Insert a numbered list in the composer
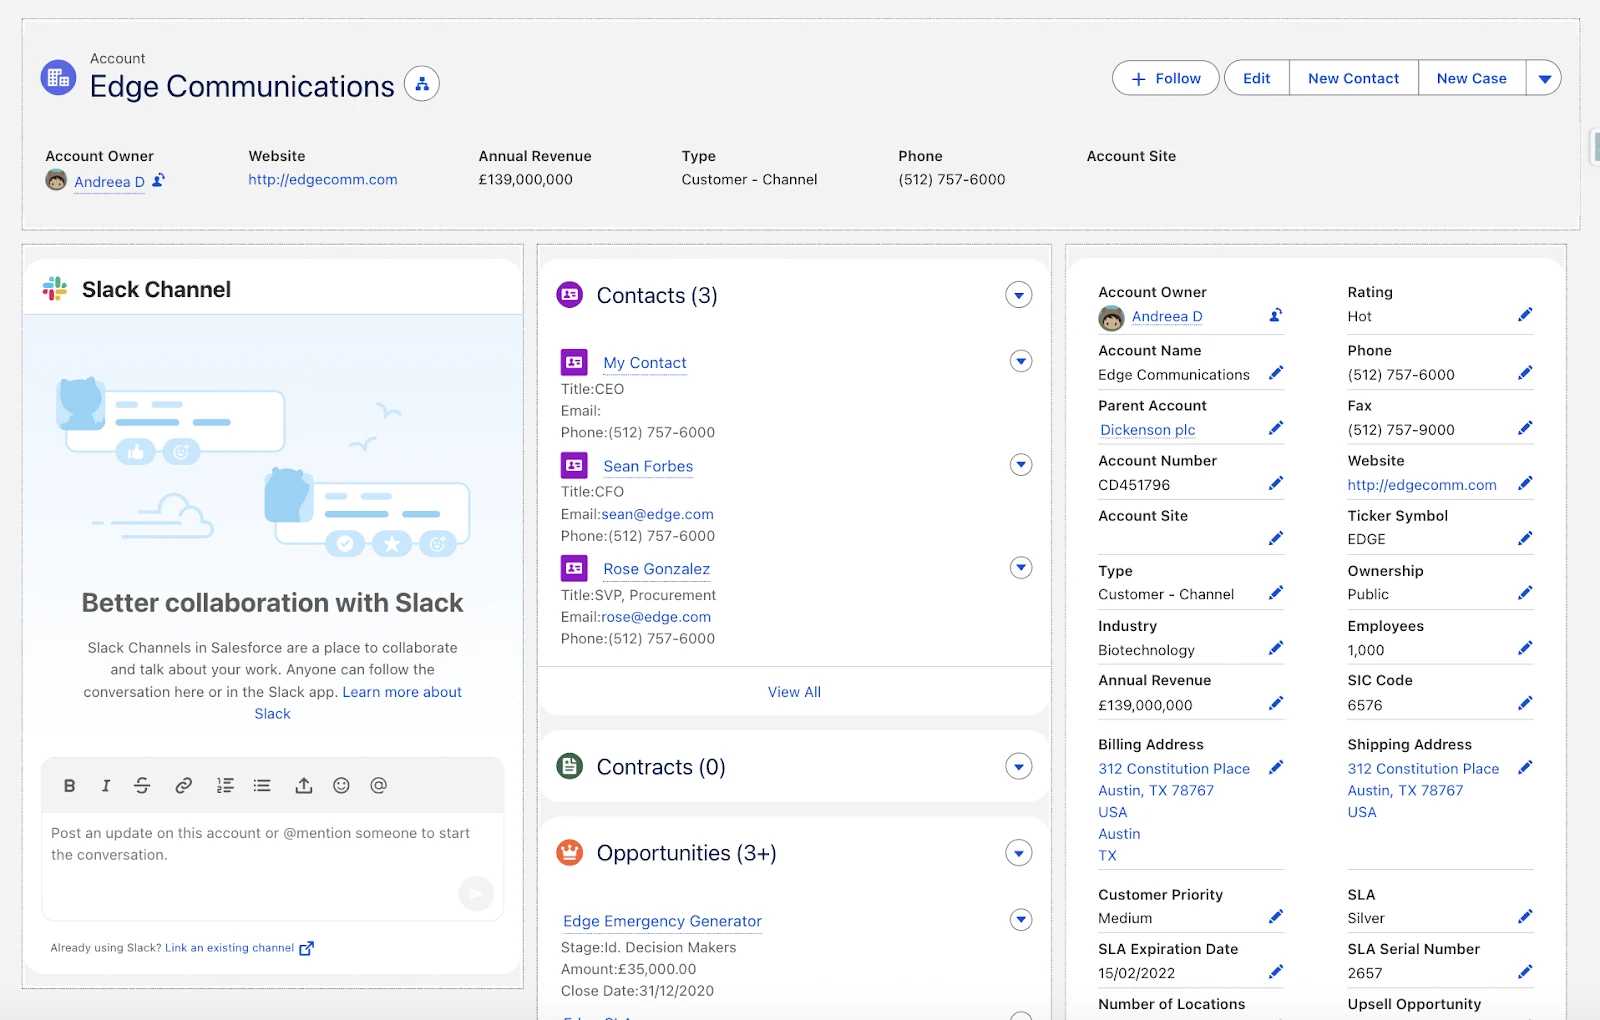 [x=225, y=786]
